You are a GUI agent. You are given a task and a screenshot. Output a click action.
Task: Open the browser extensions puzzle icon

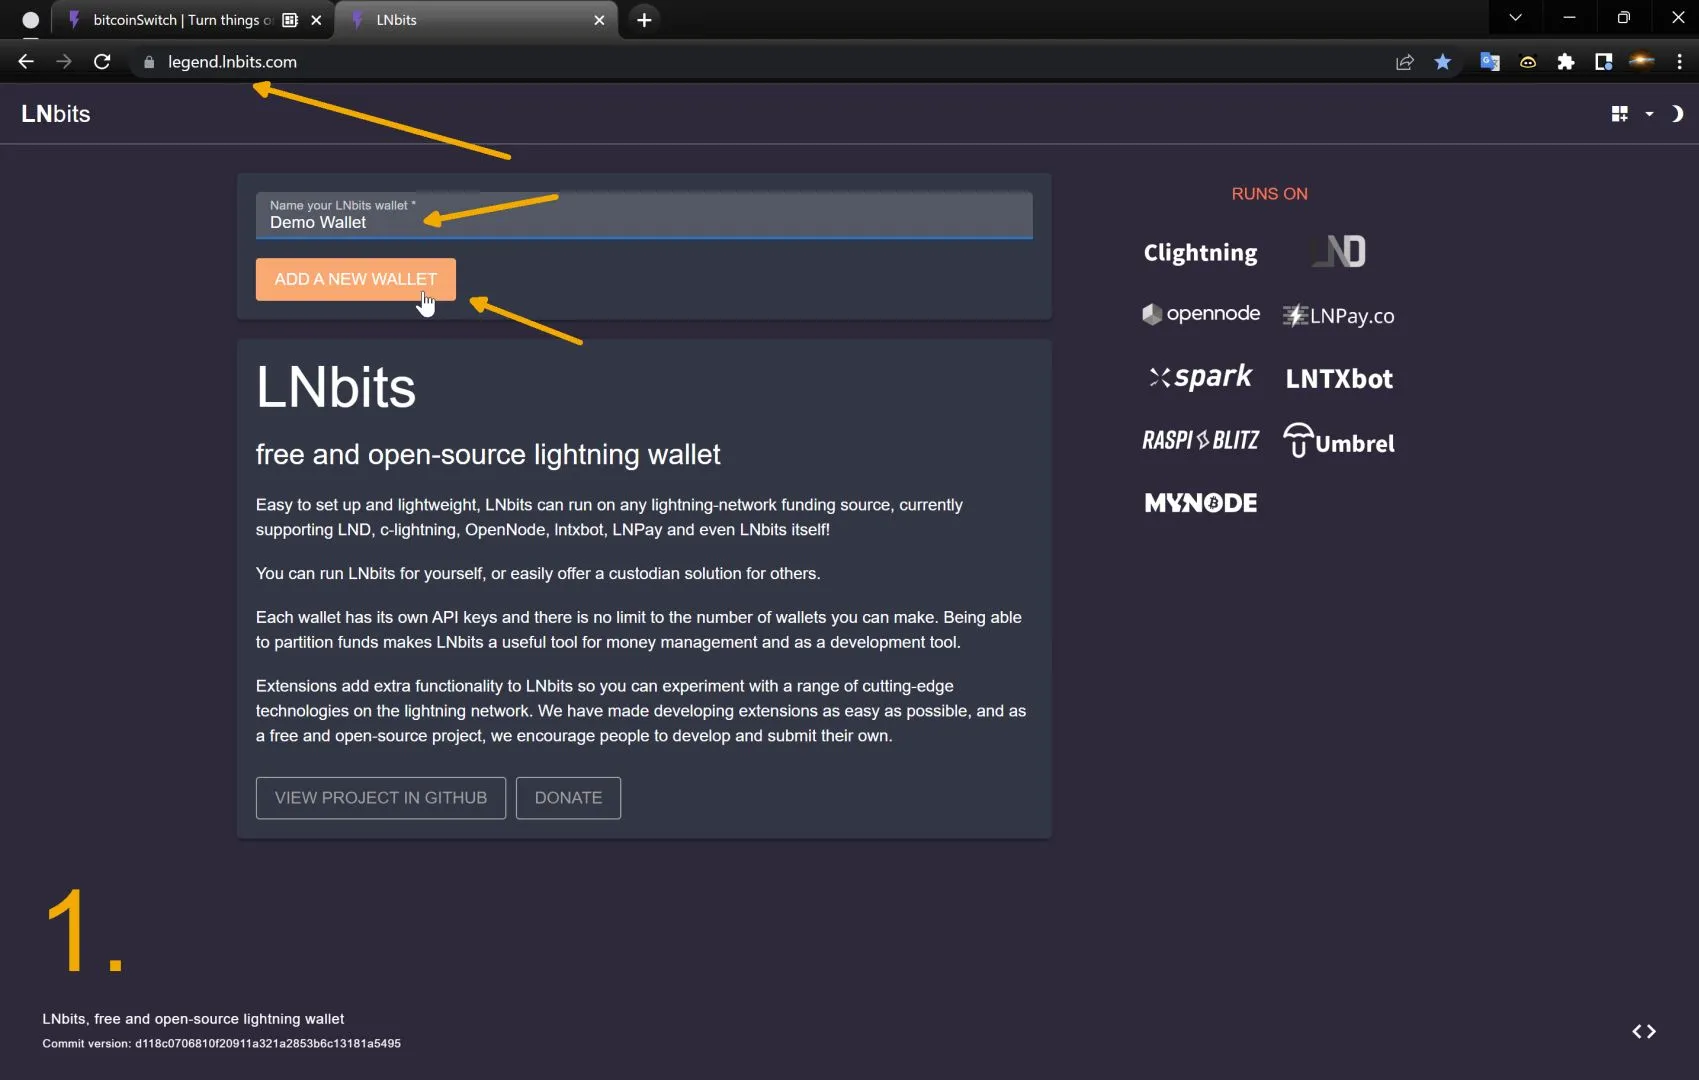(x=1565, y=62)
